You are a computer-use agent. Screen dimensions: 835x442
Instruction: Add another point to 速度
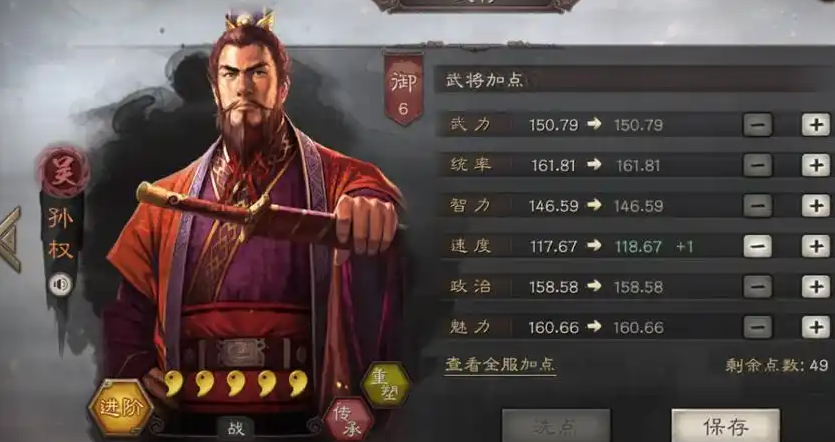816,246
